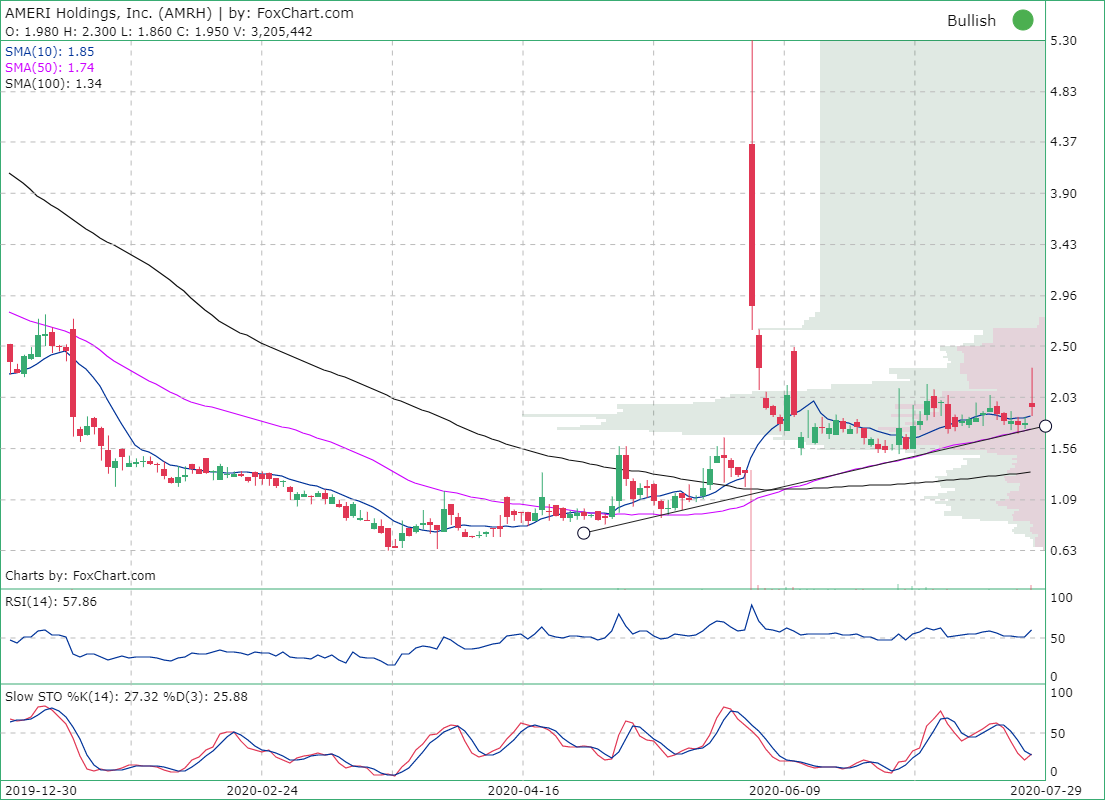The height and width of the screenshot is (800, 1105).
Task: Click the 2019-12-30 date label
Action: [x=41, y=790]
